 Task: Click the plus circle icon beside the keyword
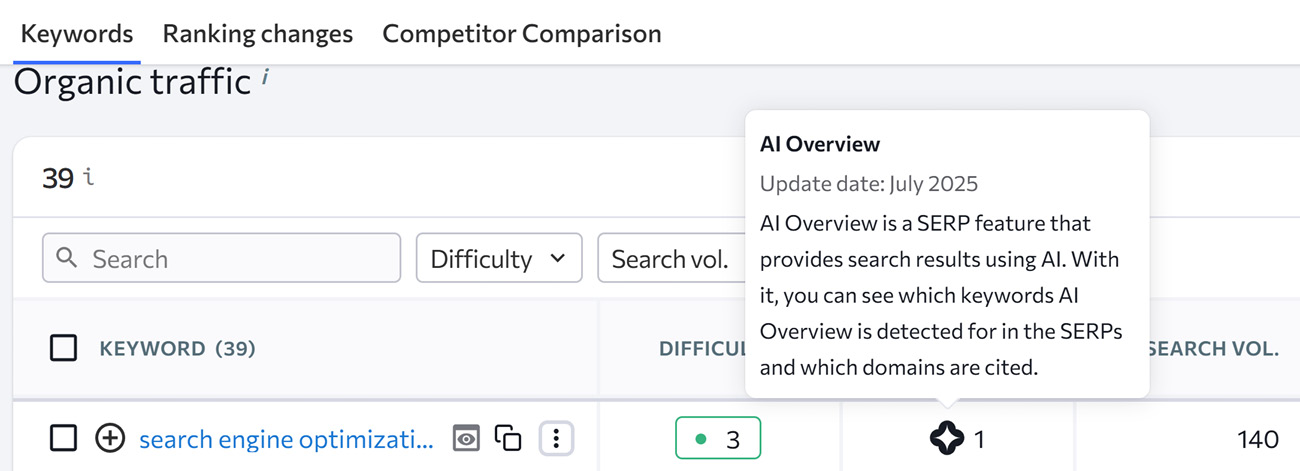click(110, 438)
